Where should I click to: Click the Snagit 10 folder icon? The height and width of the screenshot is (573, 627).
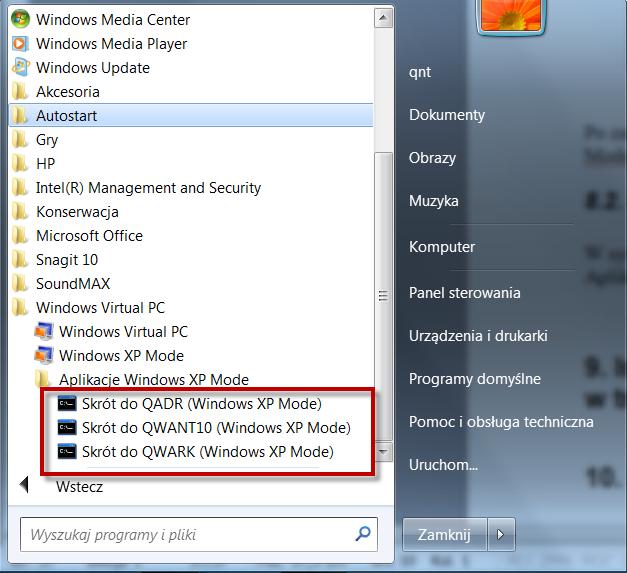[20, 260]
